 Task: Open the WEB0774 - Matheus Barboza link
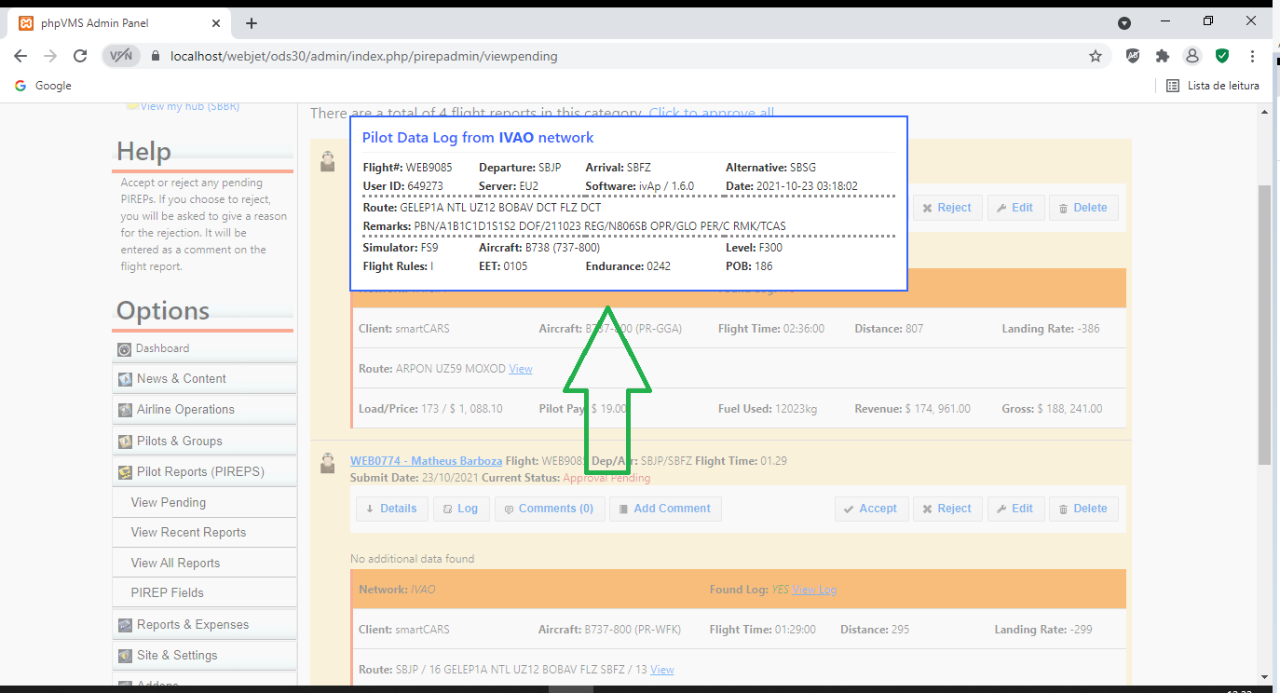pyautogui.click(x=426, y=461)
